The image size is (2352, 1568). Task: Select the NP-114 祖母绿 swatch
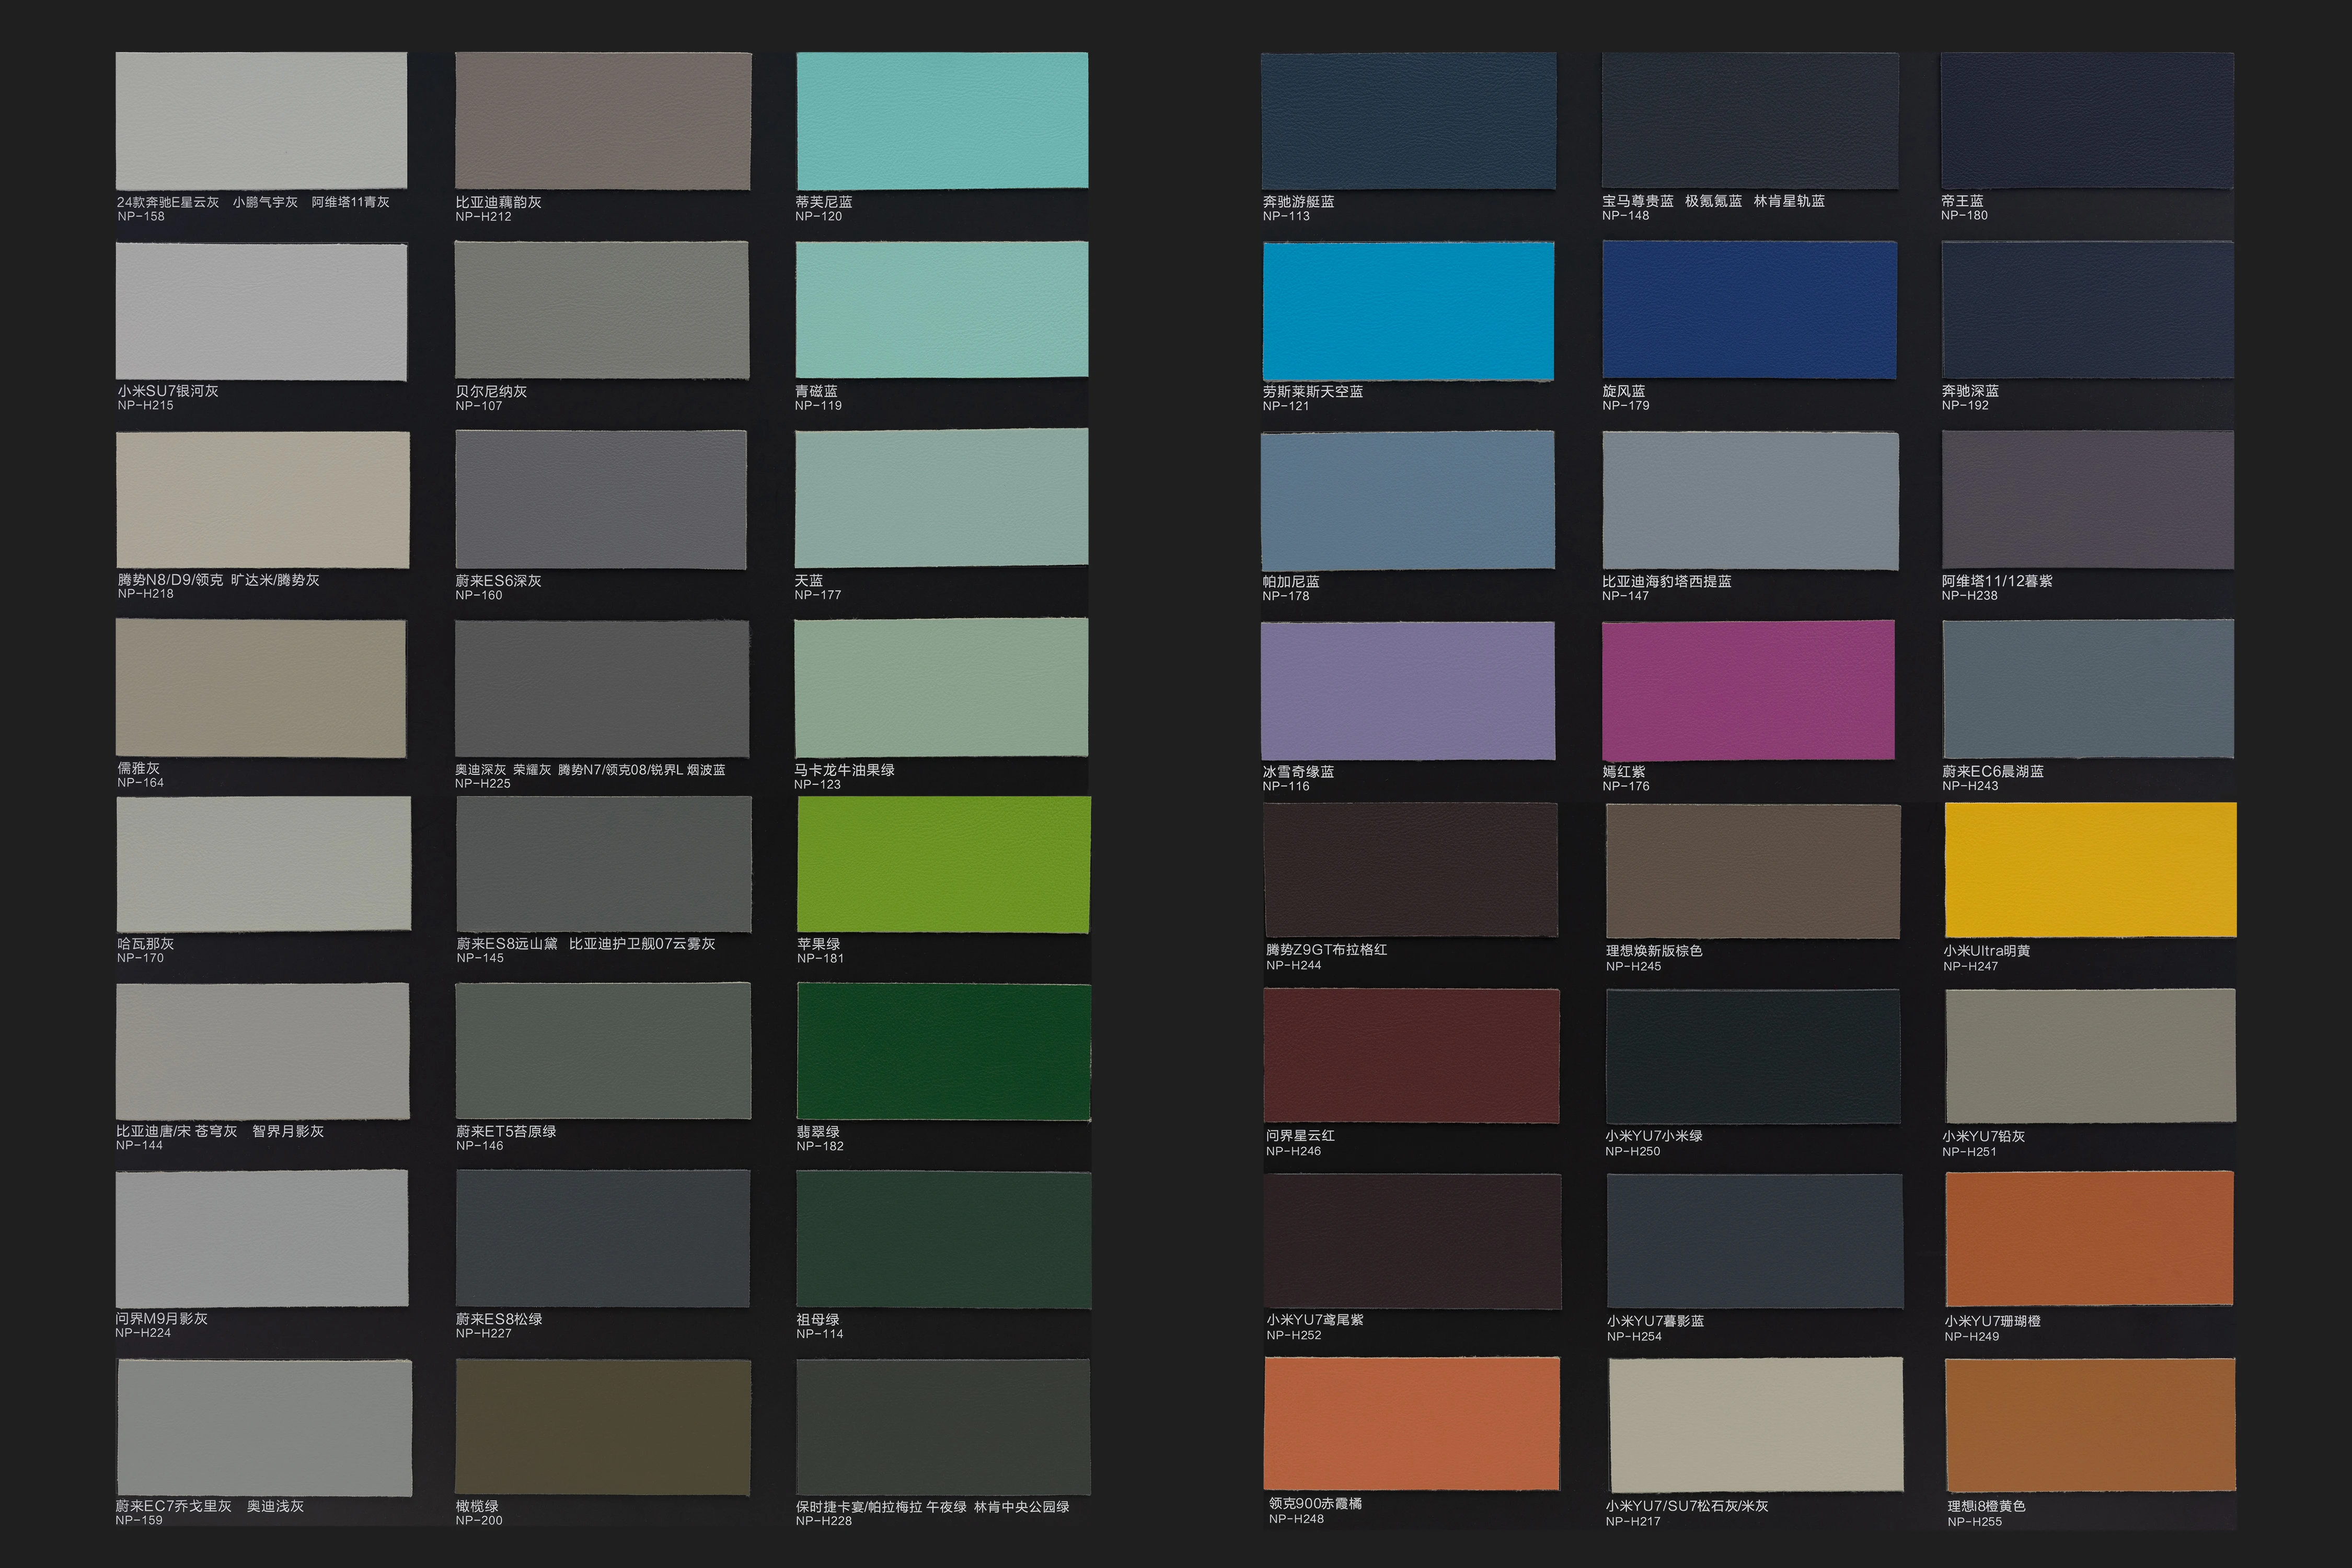pos(943,1240)
